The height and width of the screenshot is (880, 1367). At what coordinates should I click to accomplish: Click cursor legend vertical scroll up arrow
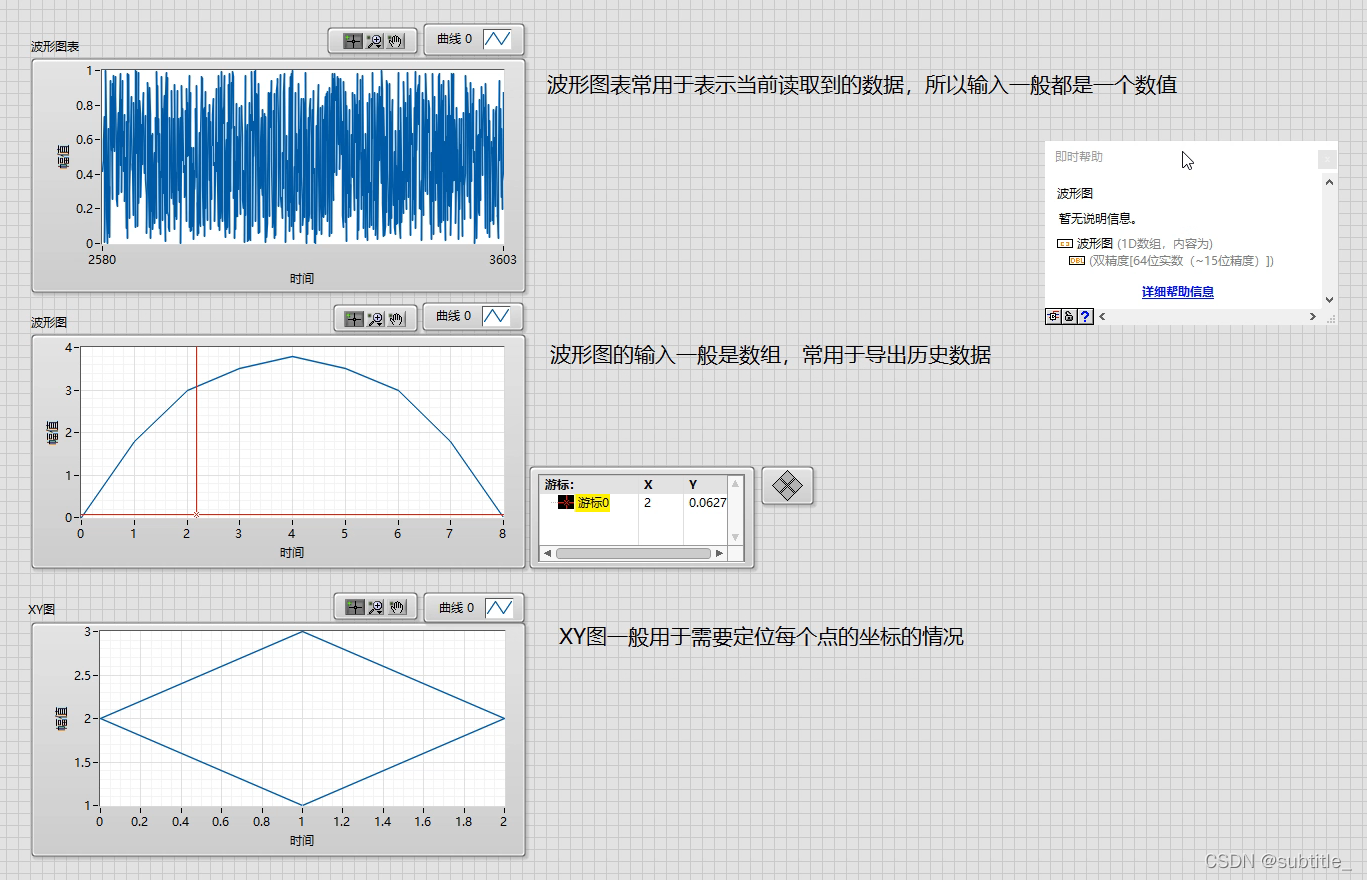(x=736, y=484)
